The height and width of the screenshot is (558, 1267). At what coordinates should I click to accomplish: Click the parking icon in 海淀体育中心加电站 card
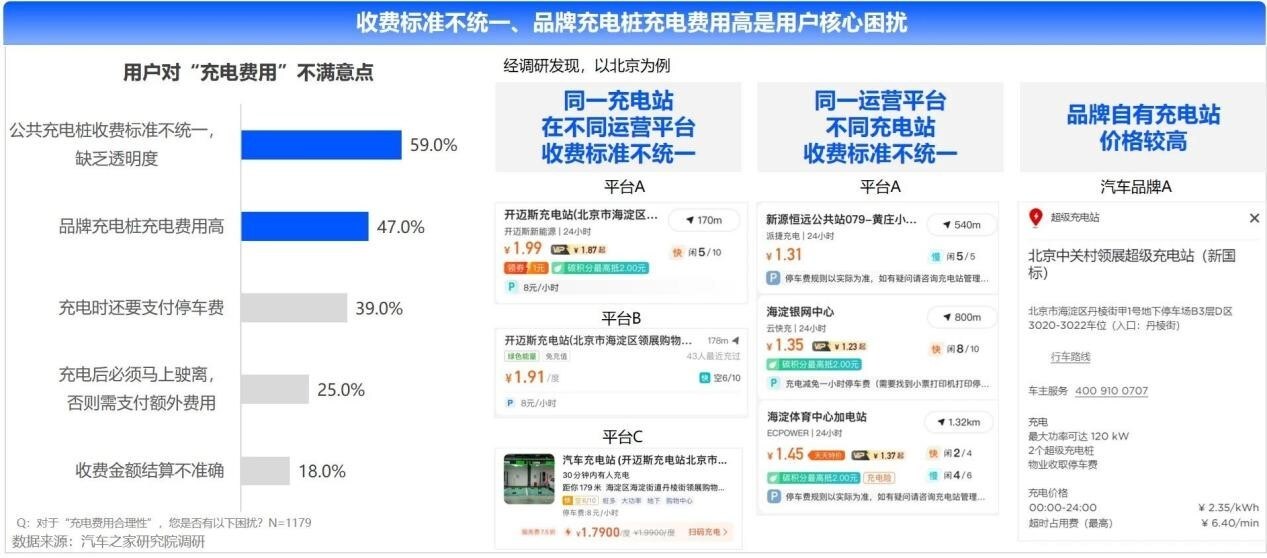773,497
